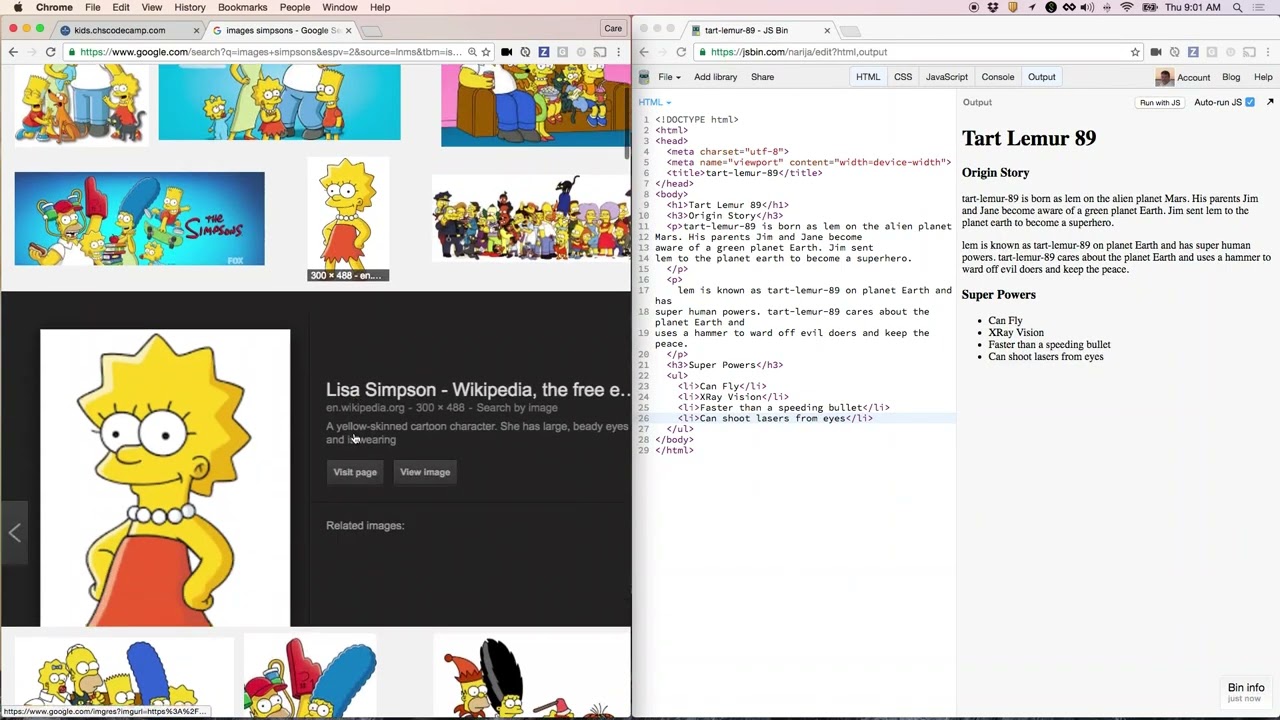The width and height of the screenshot is (1280, 720).
Task: Select the small Lisa Simpson thumbnail
Action: [347, 219]
